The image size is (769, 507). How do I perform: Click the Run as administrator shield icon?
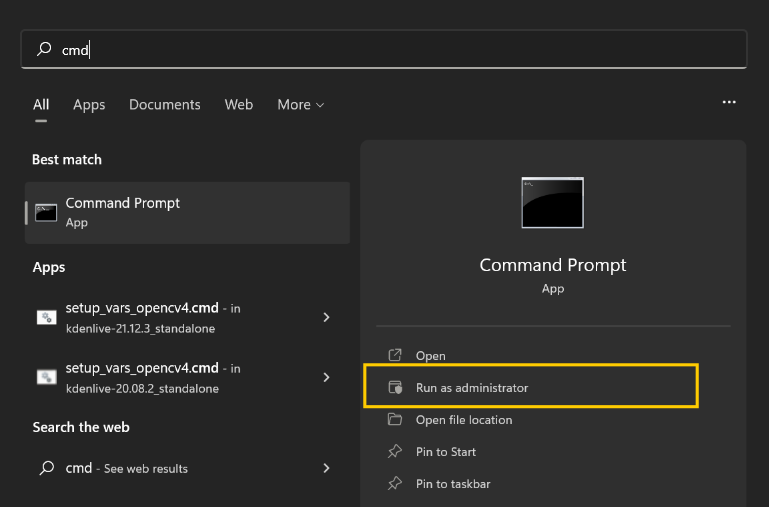(x=395, y=387)
